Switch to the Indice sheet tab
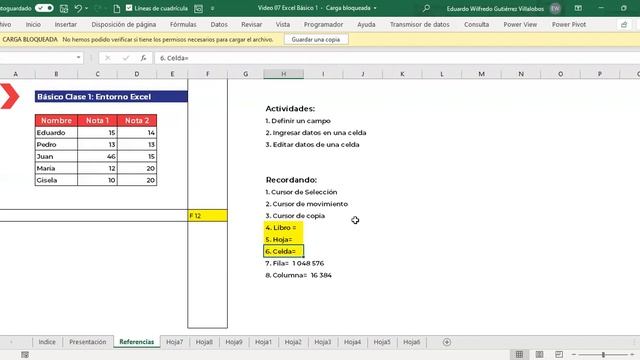The width and height of the screenshot is (640, 360). (47, 342)
